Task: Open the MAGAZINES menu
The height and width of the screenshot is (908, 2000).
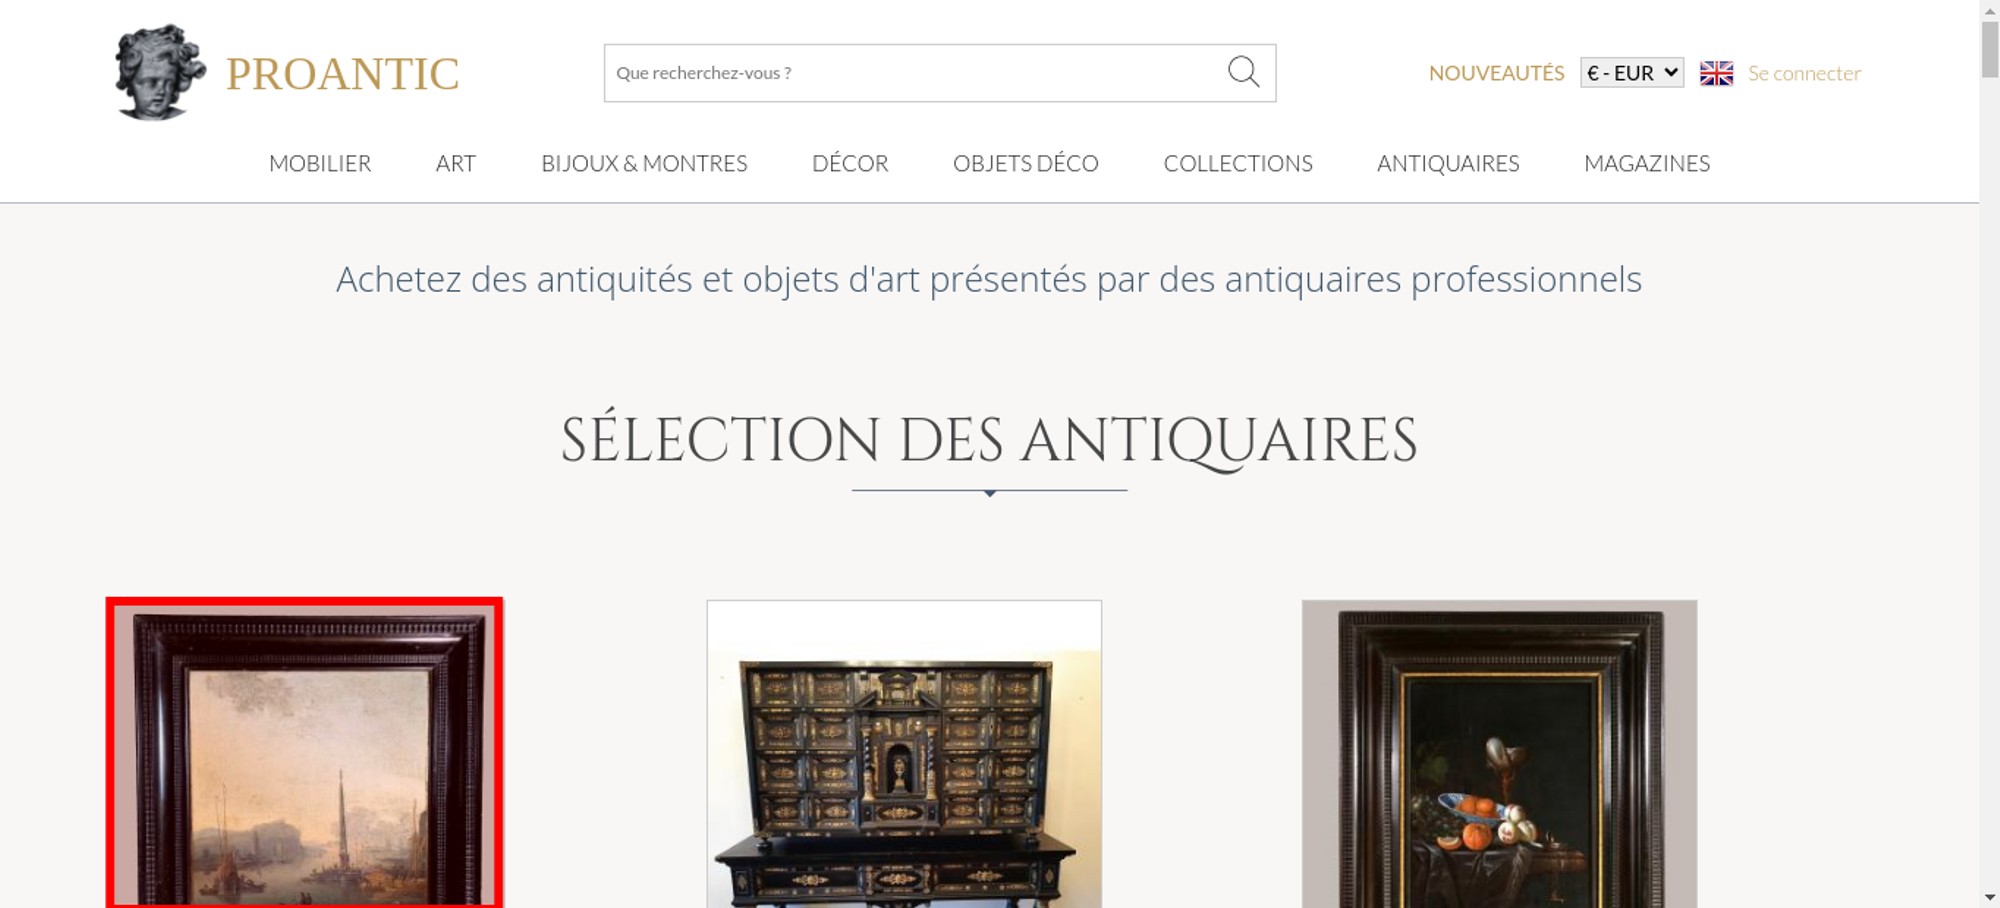Action: pyautogui.click(x=1647, y=163)
